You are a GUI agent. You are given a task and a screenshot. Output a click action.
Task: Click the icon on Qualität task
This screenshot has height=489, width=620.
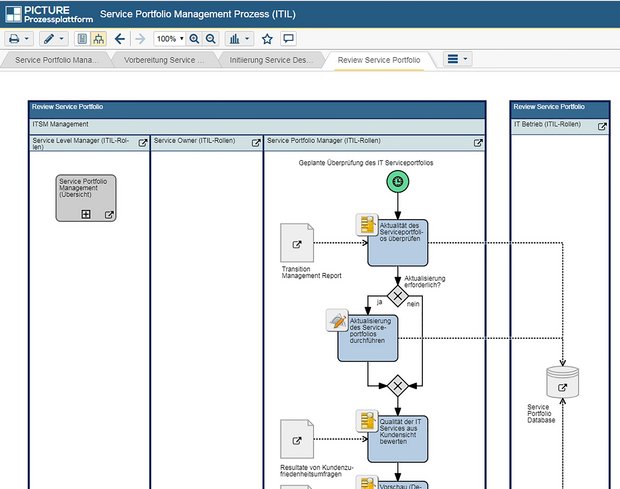click(x=367, y=421)
